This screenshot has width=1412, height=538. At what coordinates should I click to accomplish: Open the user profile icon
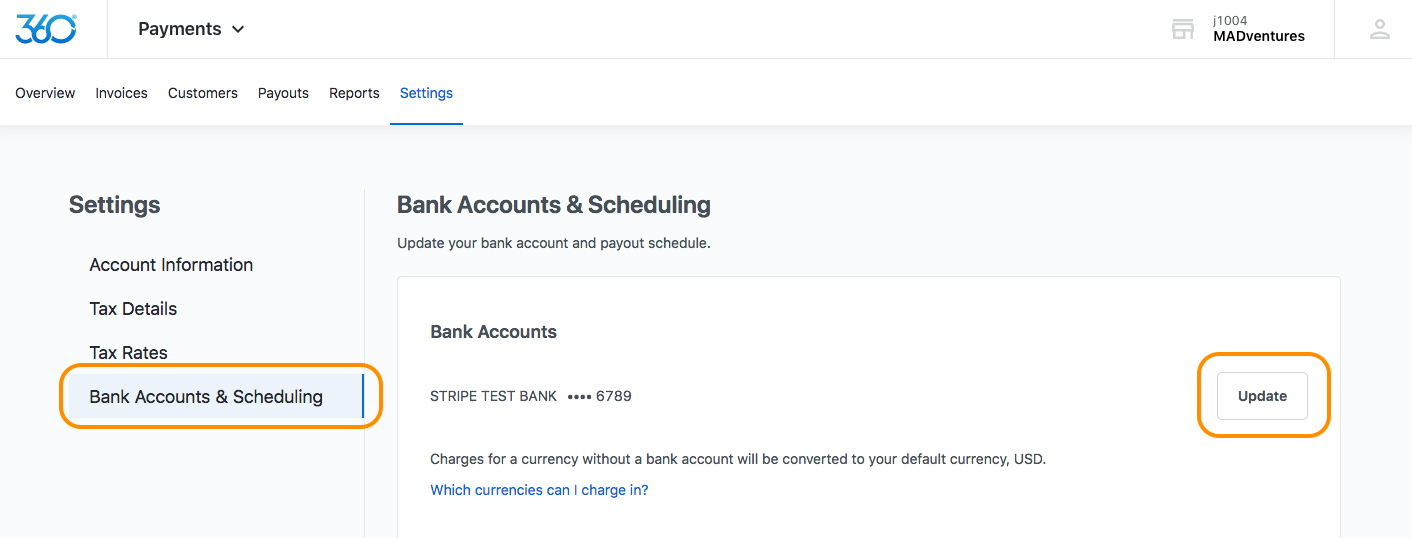coord(1380,29)
